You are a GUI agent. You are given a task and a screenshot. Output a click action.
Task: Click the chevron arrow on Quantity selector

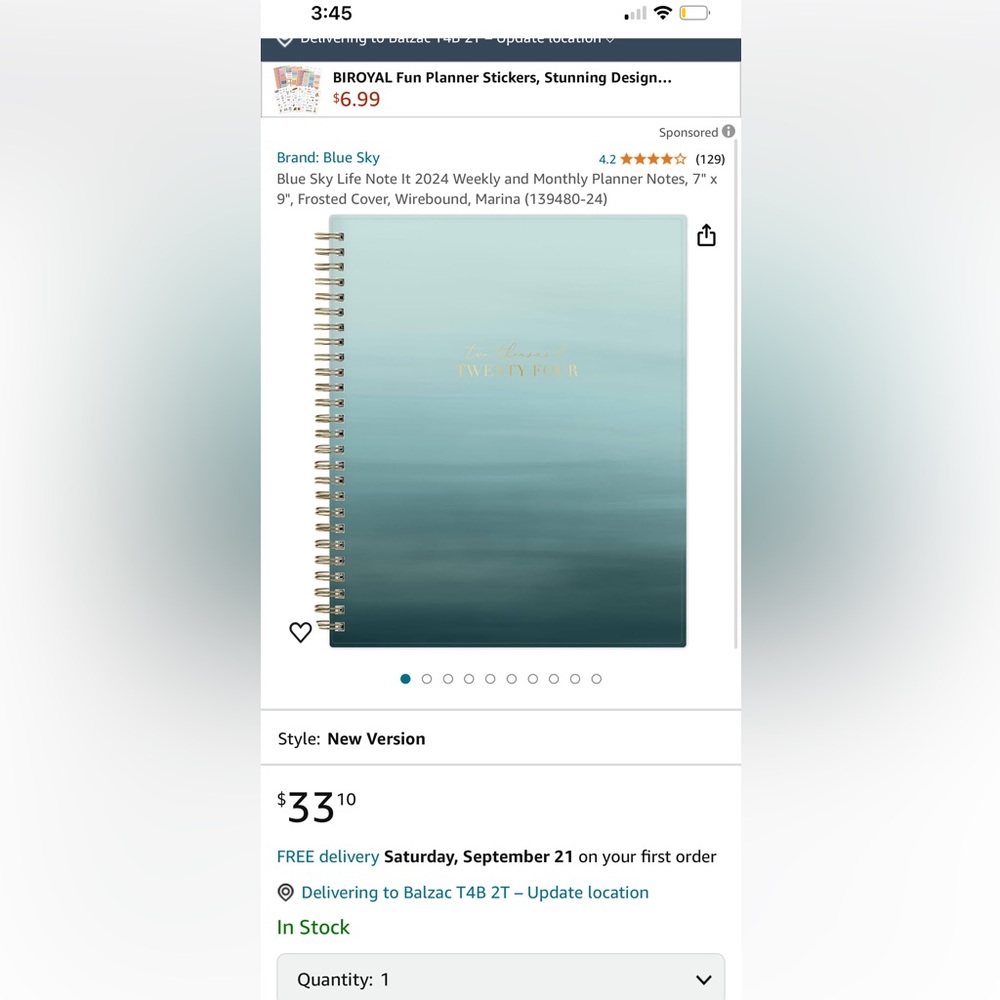[703, 980]
